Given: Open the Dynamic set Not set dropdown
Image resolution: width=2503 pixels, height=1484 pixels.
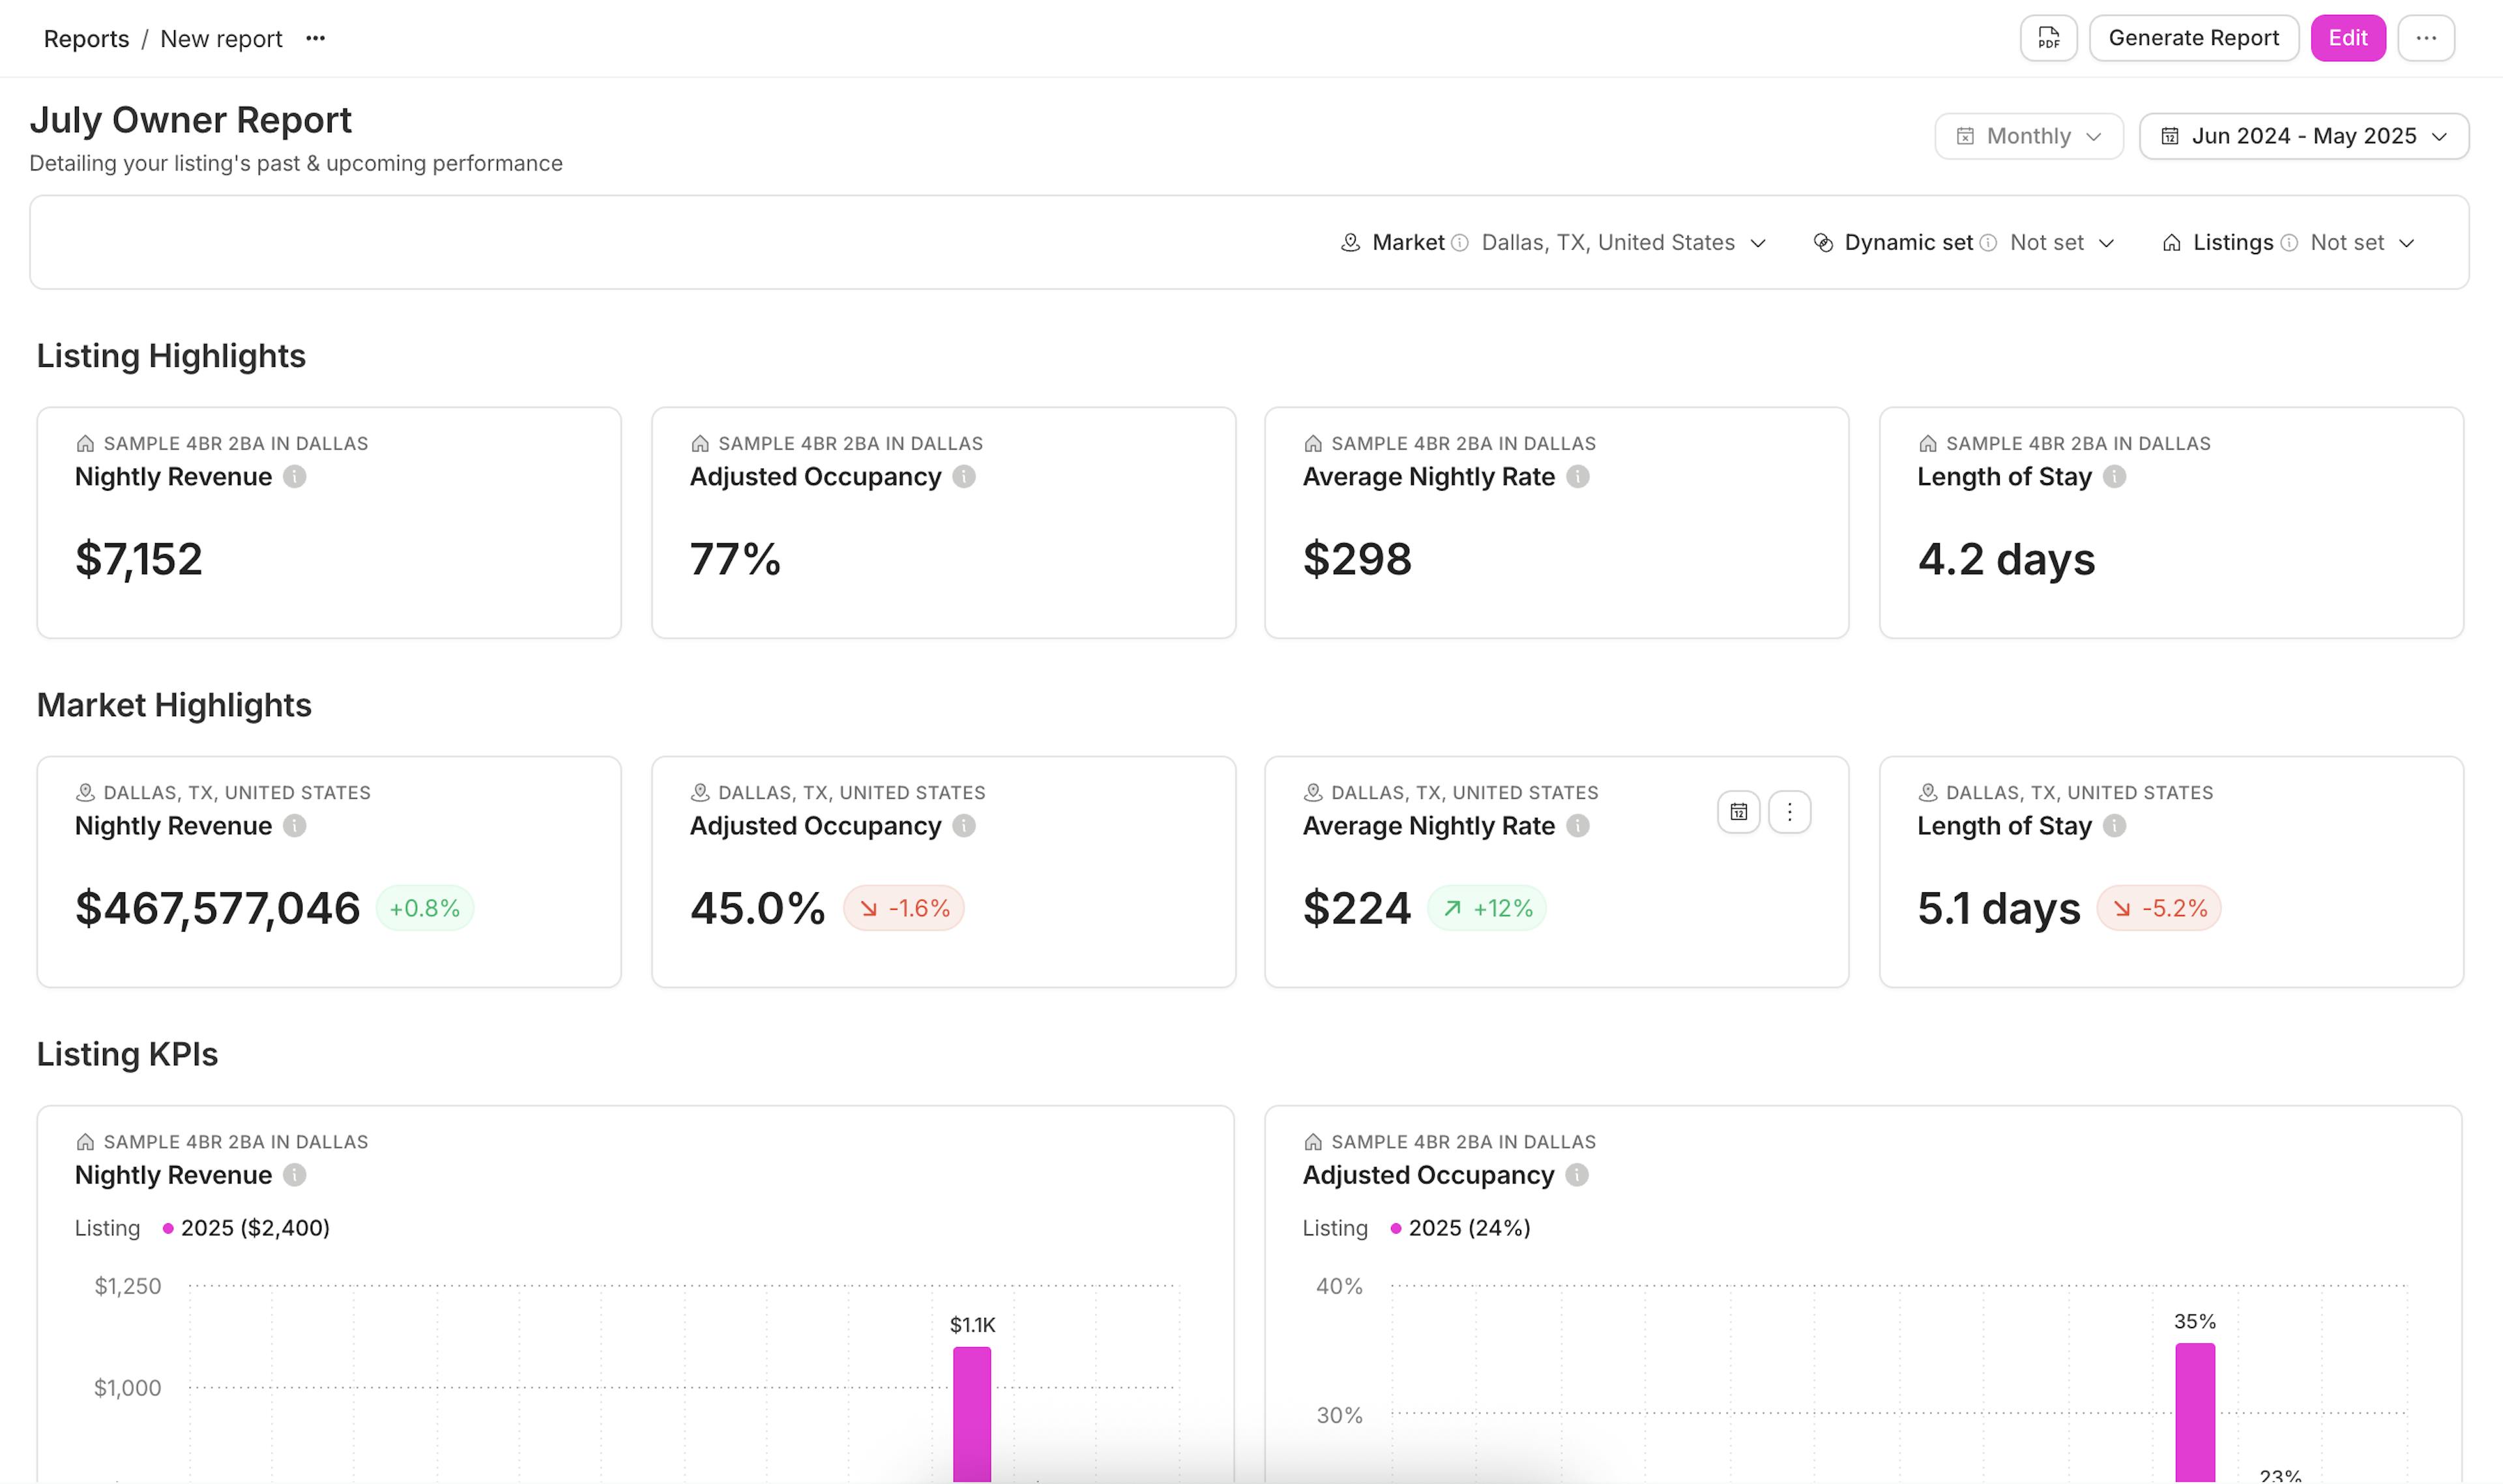Looking at the screenshot, I should (x=2061, y=243).
